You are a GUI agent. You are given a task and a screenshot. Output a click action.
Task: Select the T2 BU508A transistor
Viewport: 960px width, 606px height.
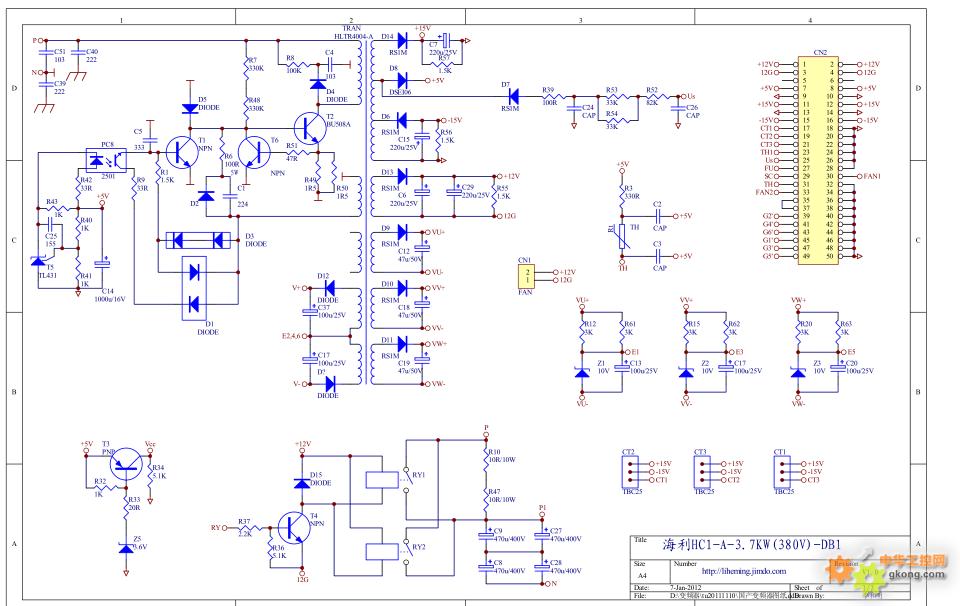click(x=309, y=129)
